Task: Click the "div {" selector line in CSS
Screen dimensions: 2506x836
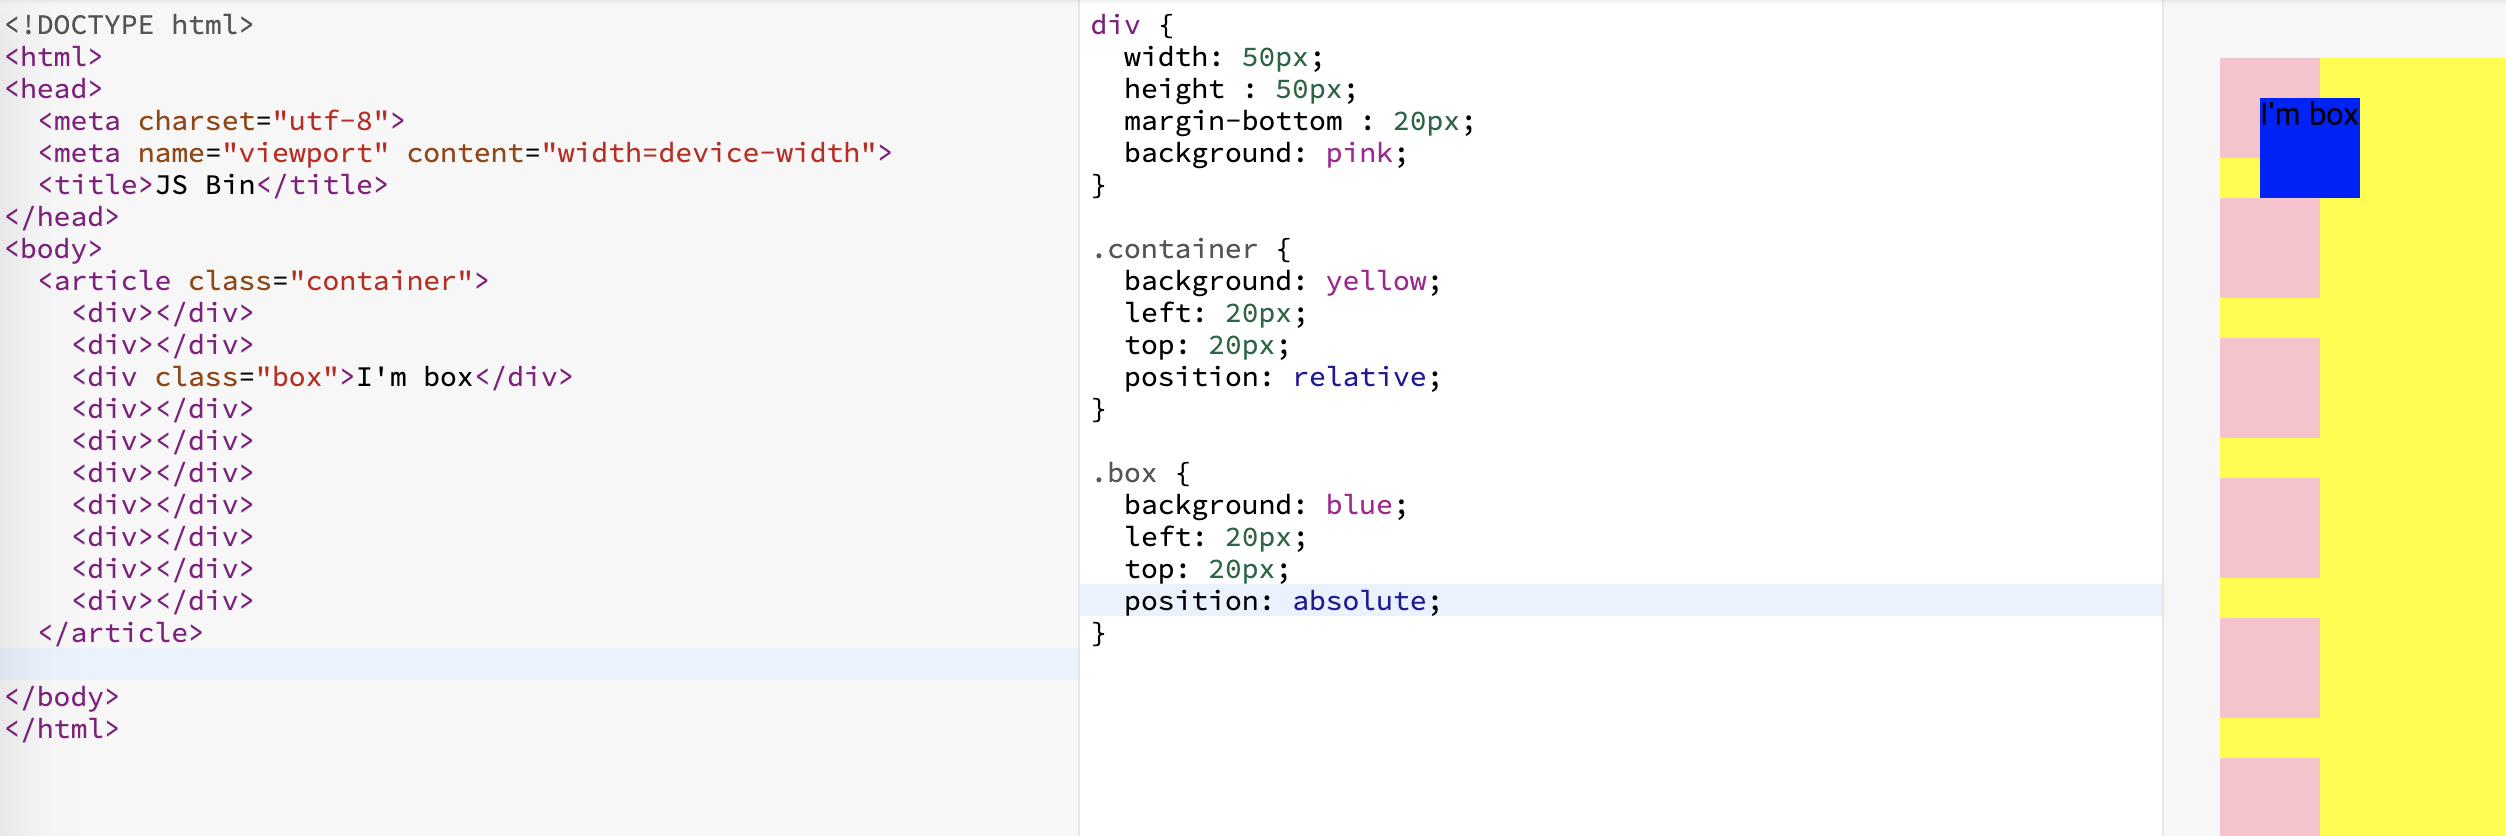Action: (x=1132, y=25)
